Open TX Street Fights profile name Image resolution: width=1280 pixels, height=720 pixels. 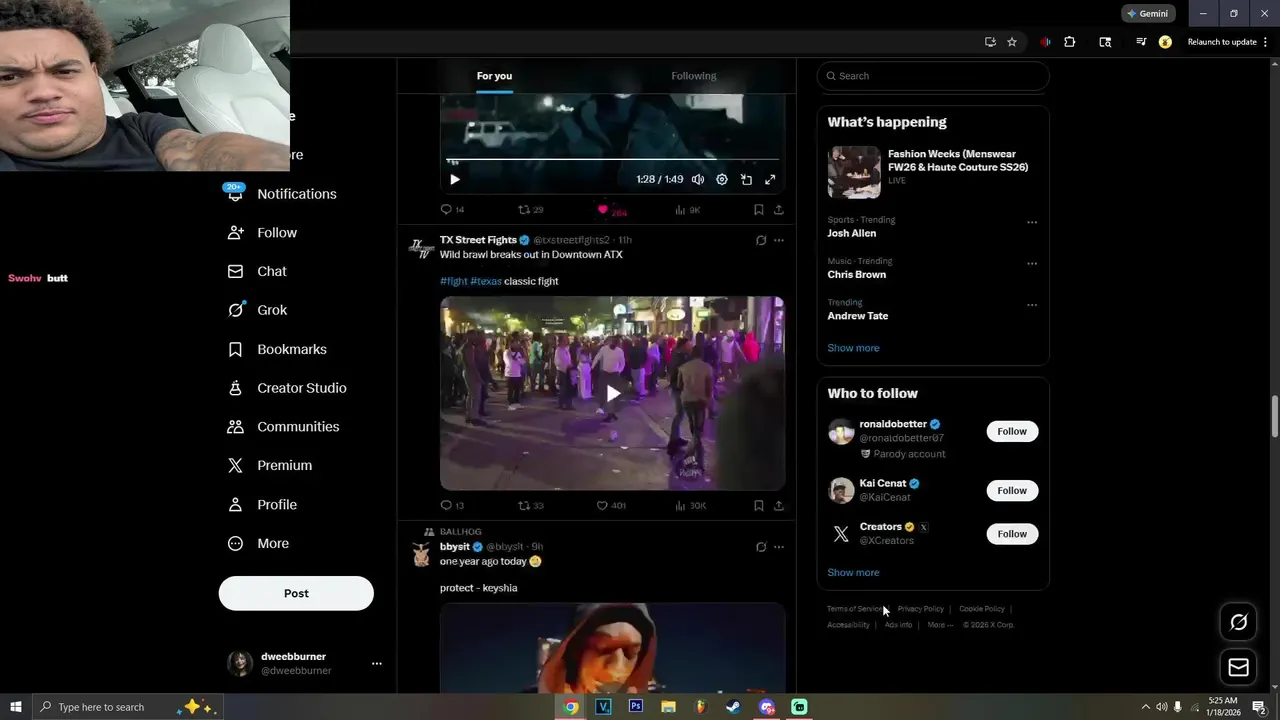(478, 240)
